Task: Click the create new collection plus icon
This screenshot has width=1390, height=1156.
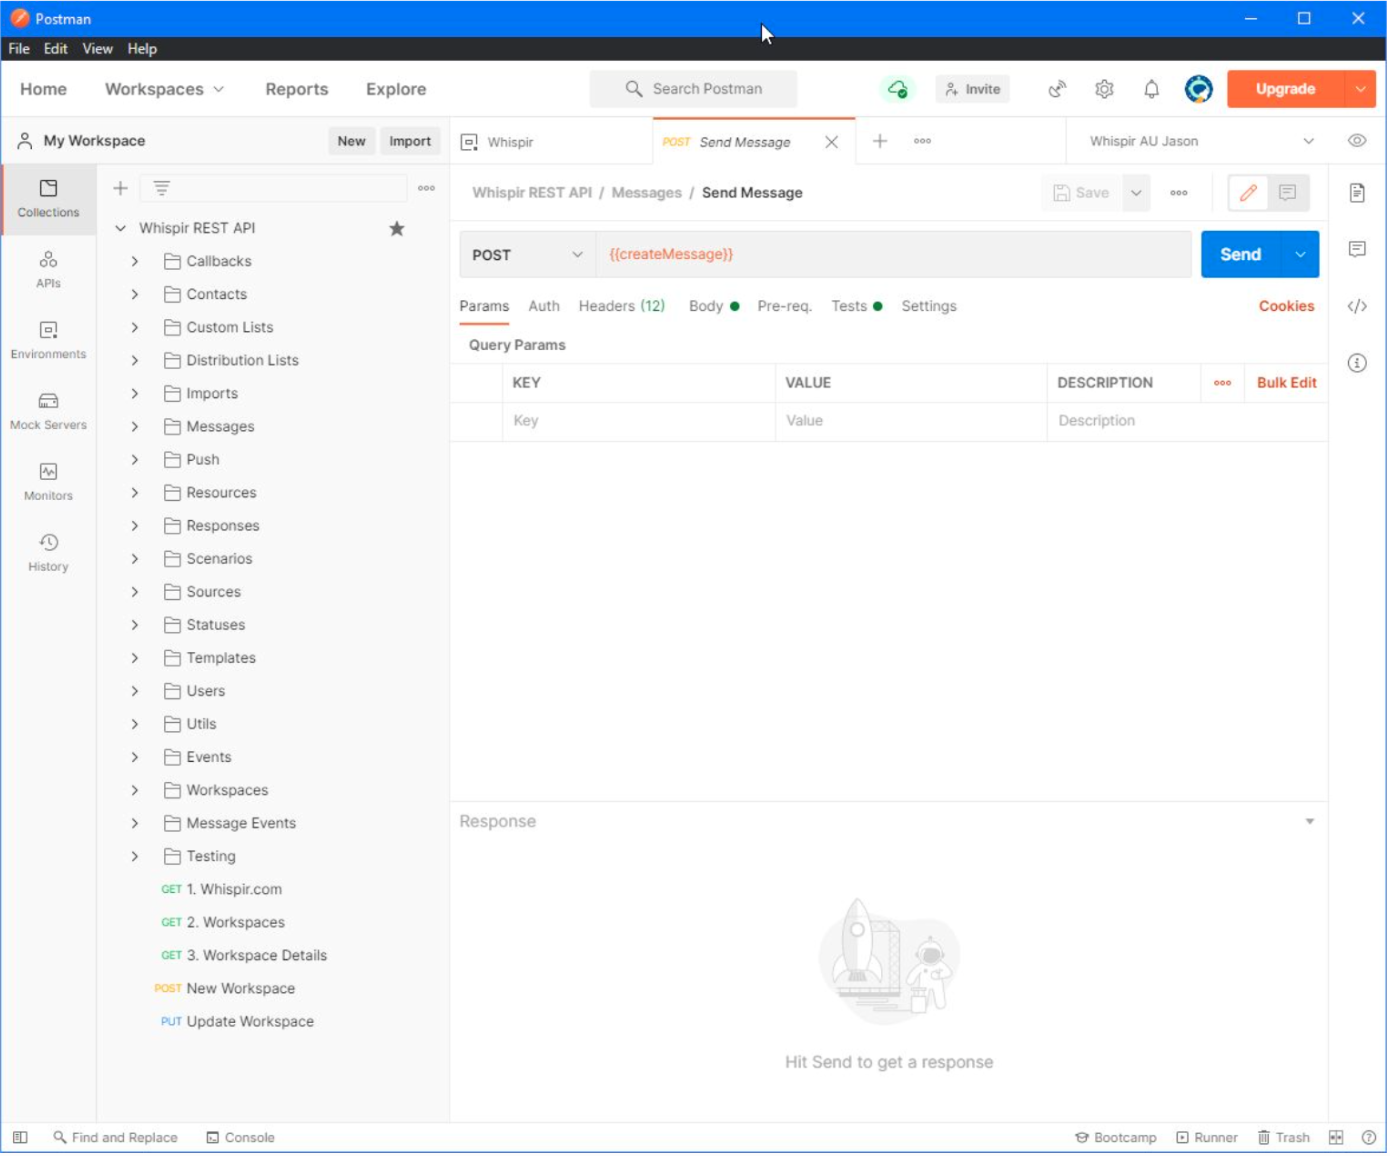Action: coord(120,188)
